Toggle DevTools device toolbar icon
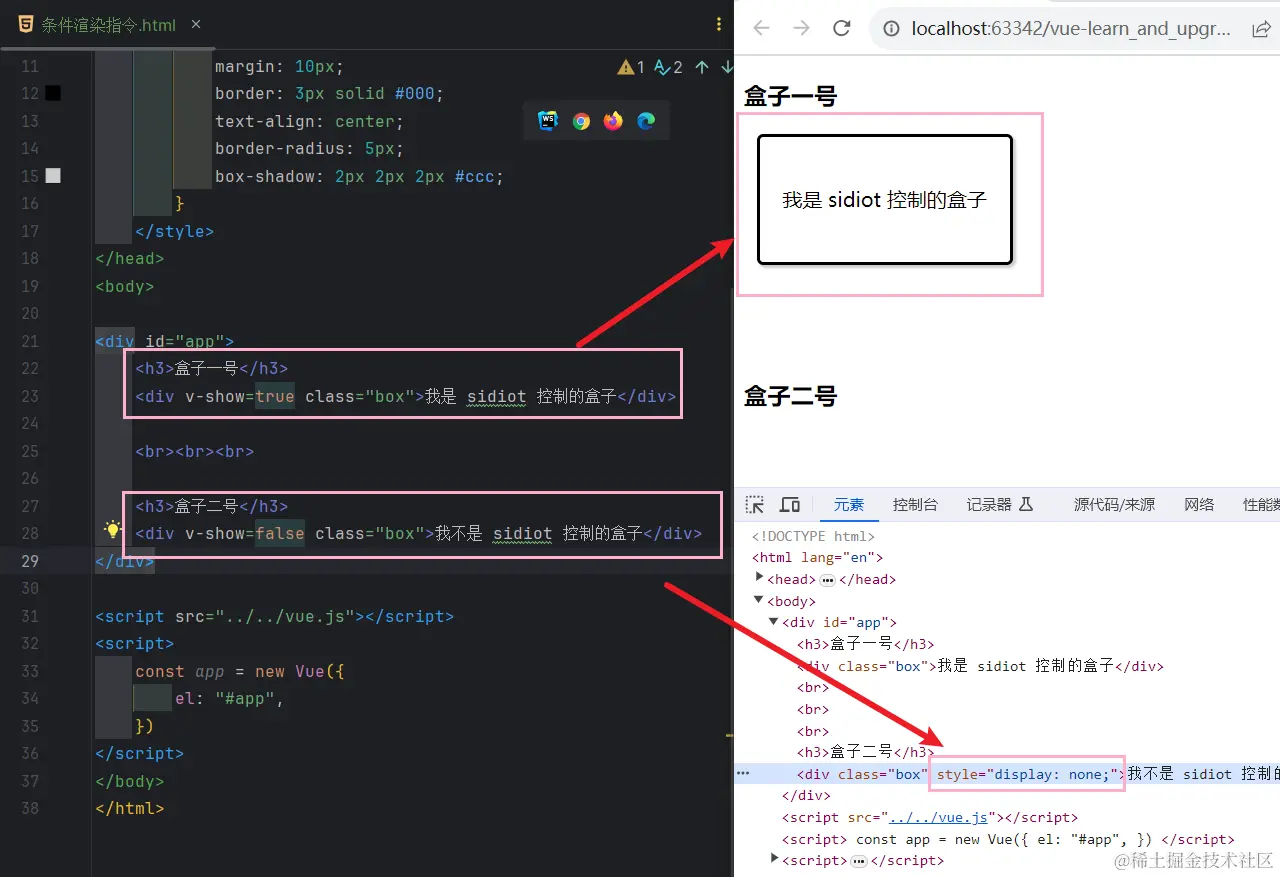This screenshot has height=877, width=1280. 790,504
